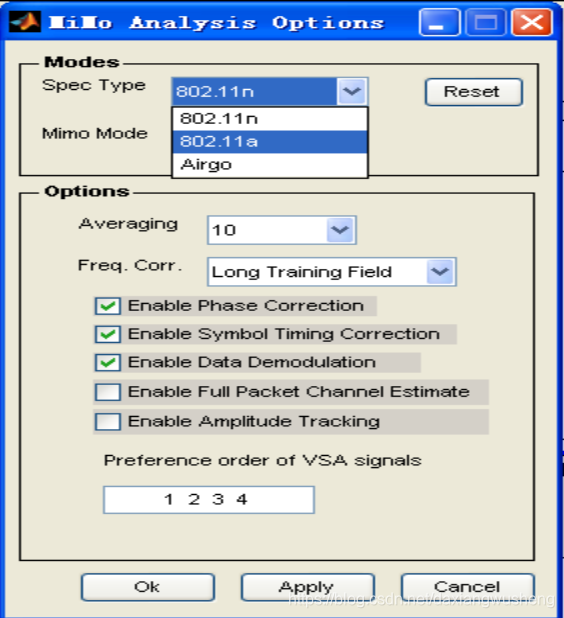Screen dimensions: 564x618
Task: Toggle Enable Phase Correction checkbox
Action: [108, 306]
